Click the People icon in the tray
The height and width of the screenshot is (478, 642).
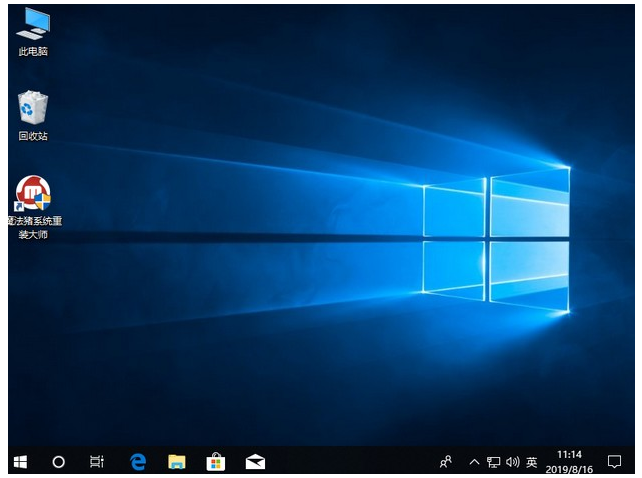(x=446, y=461)
